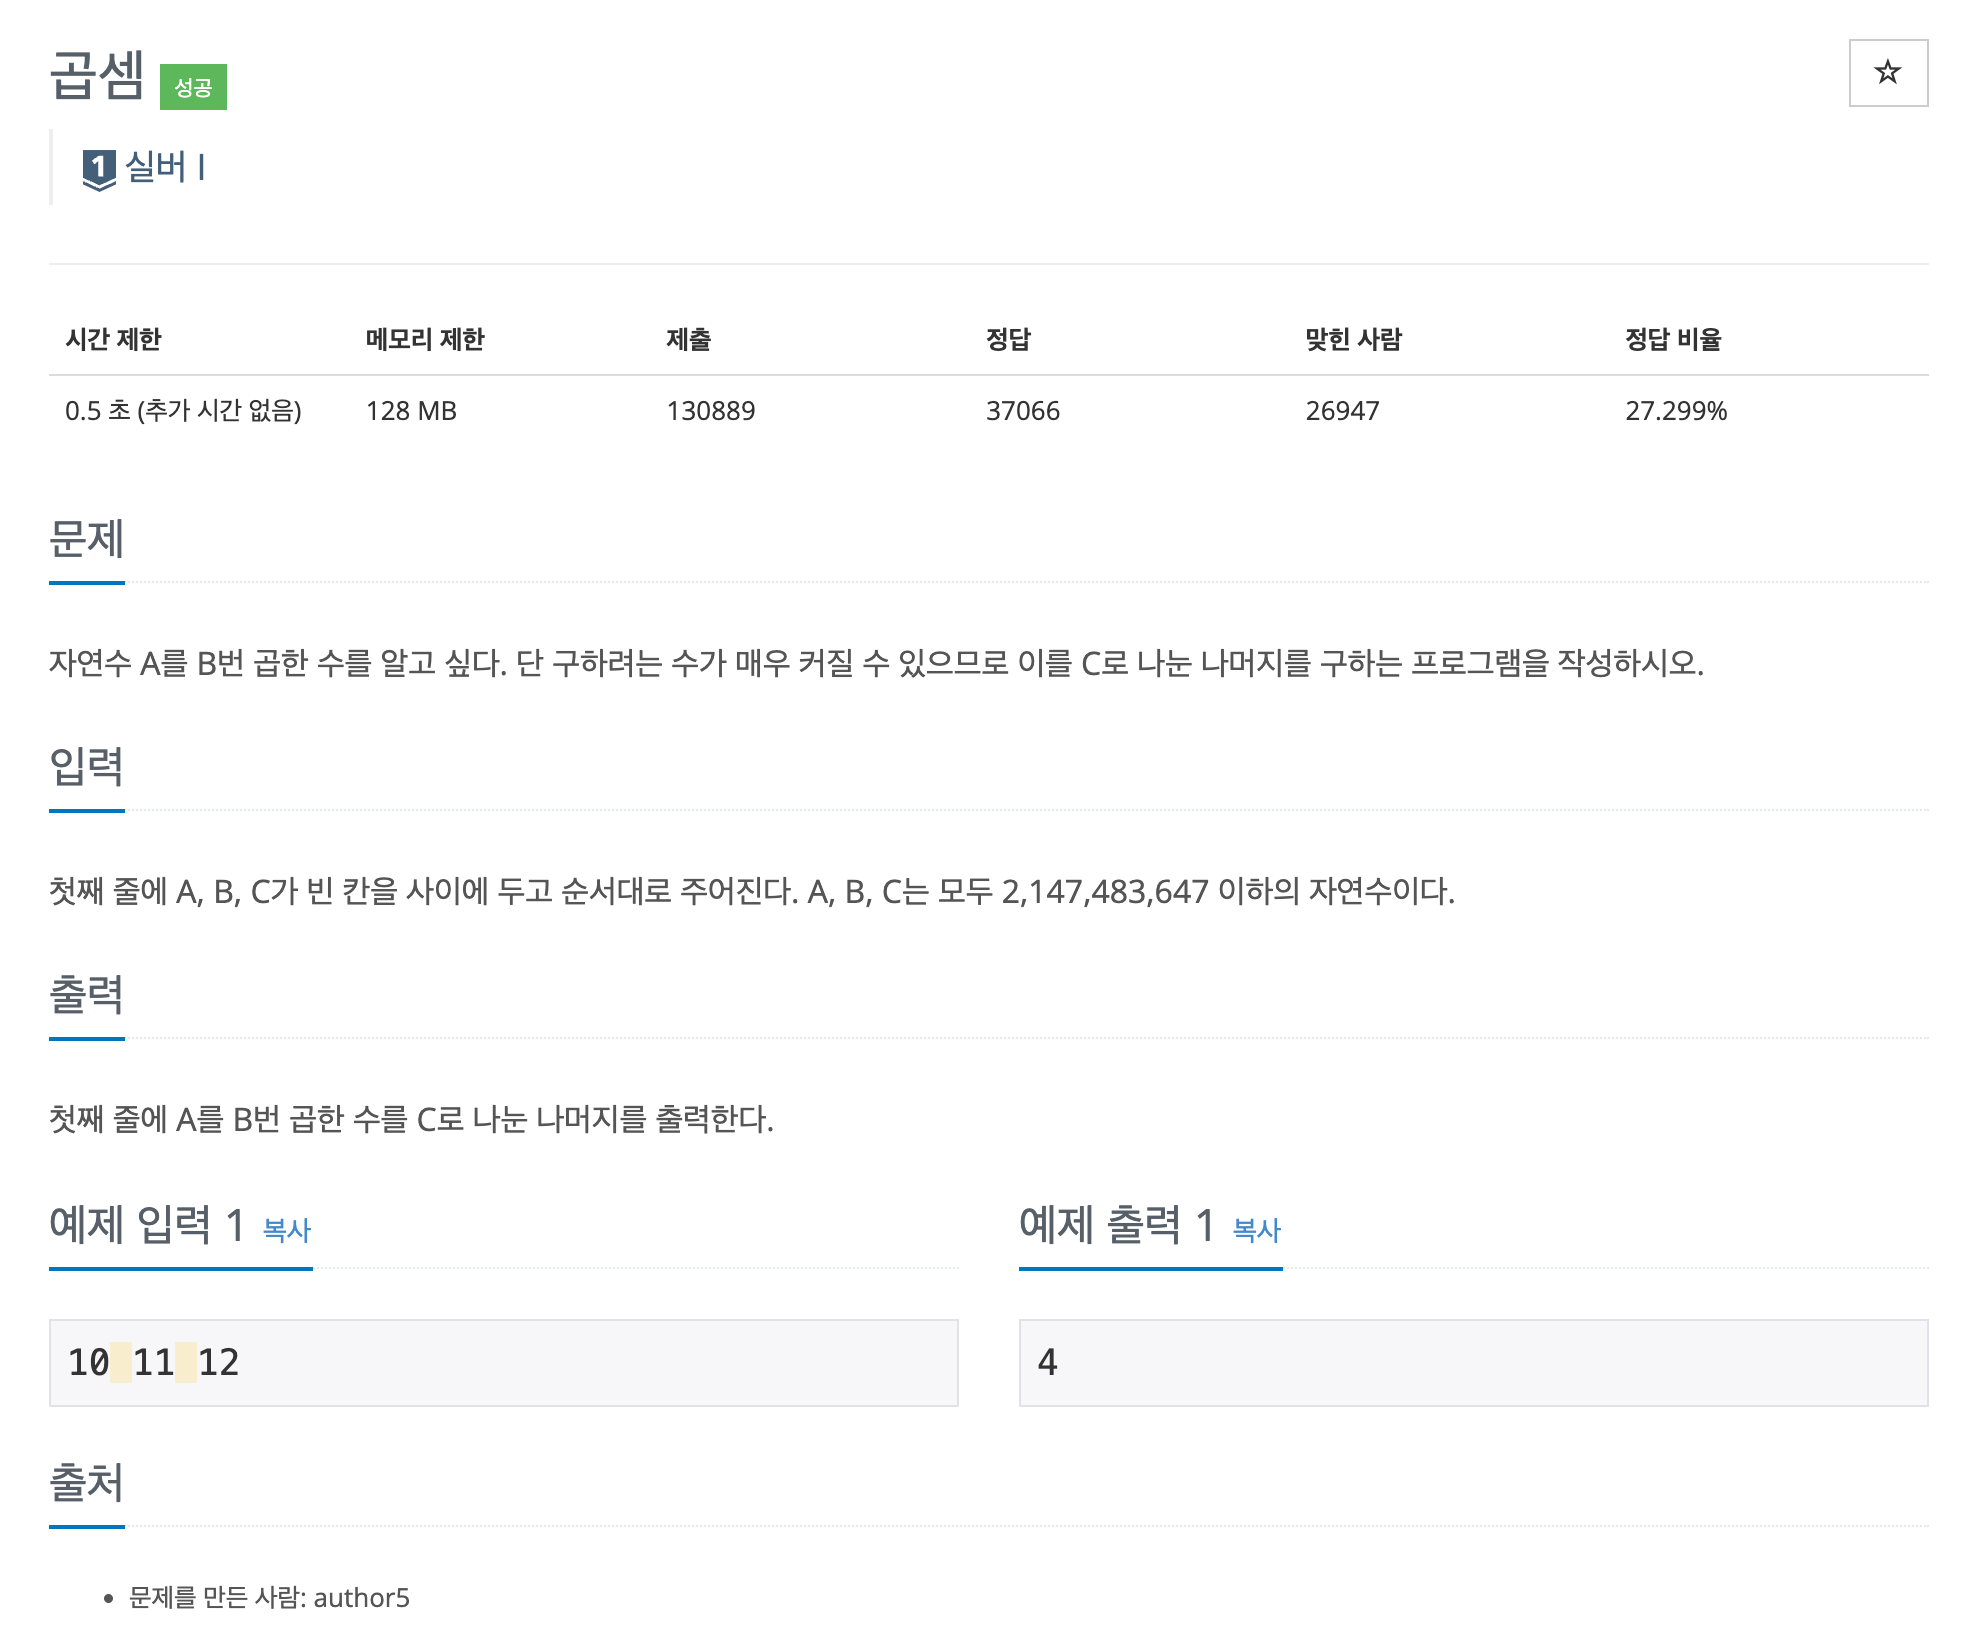Click the 예제 출력 1 heading
The width and height of the screenshot is (1980, 1652).
tap(1116, 1225)
